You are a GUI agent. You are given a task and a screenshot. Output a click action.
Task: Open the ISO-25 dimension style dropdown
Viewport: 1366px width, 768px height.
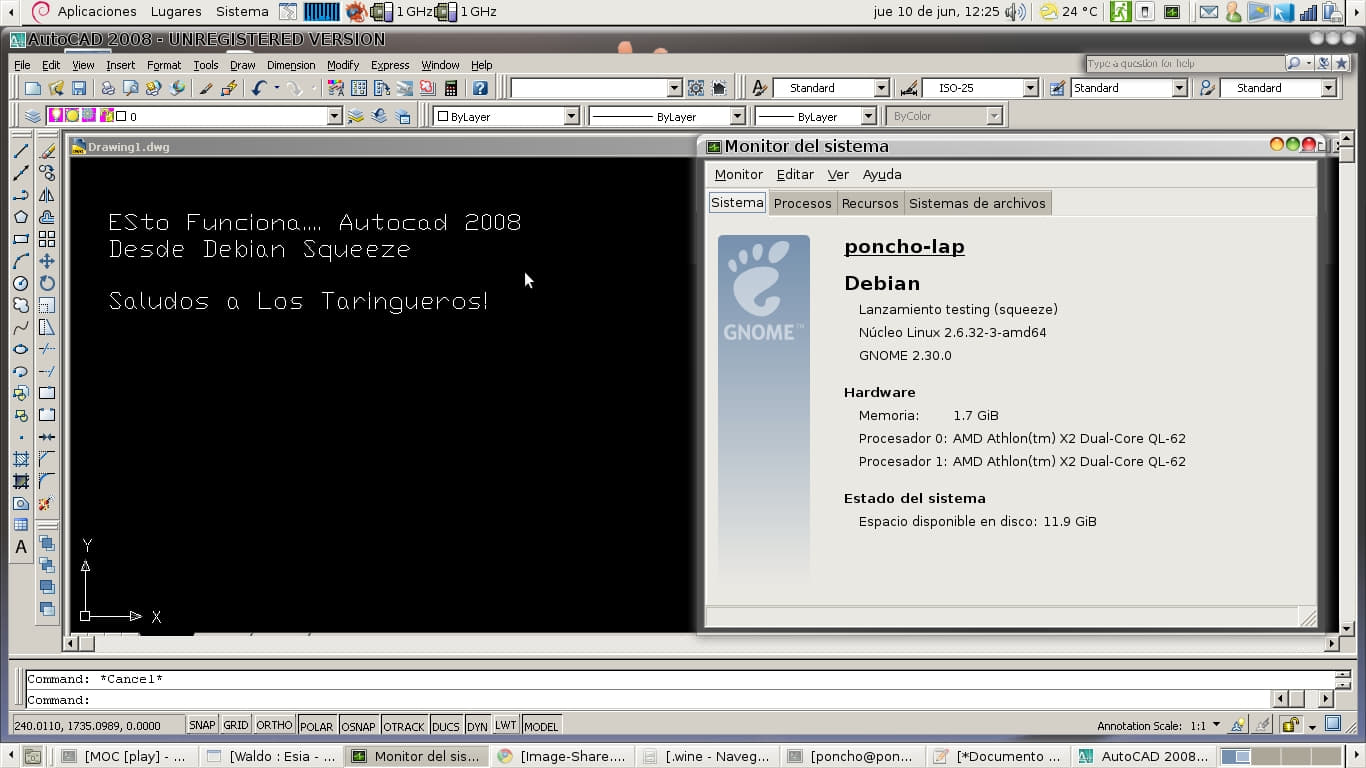point(1030,88)
